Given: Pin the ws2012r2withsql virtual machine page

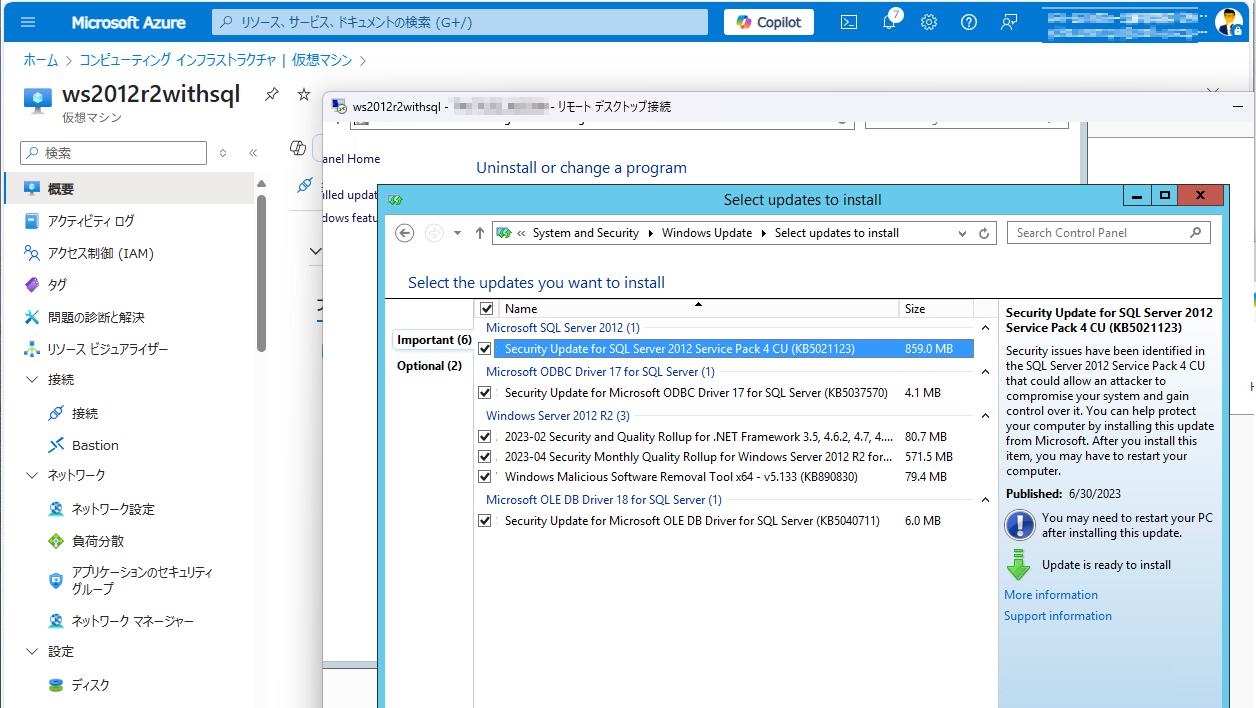Looking at the screenshot, I should coord(271,94).
